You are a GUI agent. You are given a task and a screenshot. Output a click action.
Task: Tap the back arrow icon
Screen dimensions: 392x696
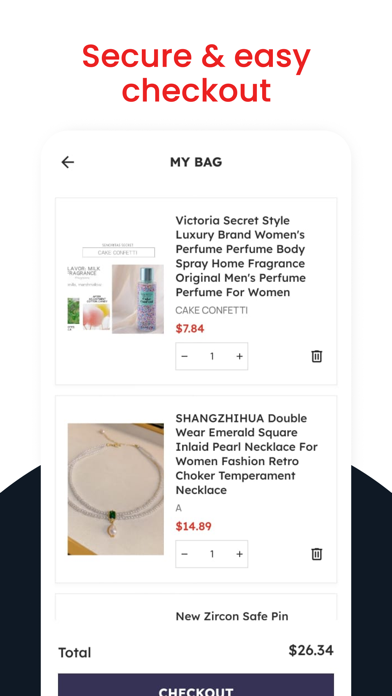[67, 162]
